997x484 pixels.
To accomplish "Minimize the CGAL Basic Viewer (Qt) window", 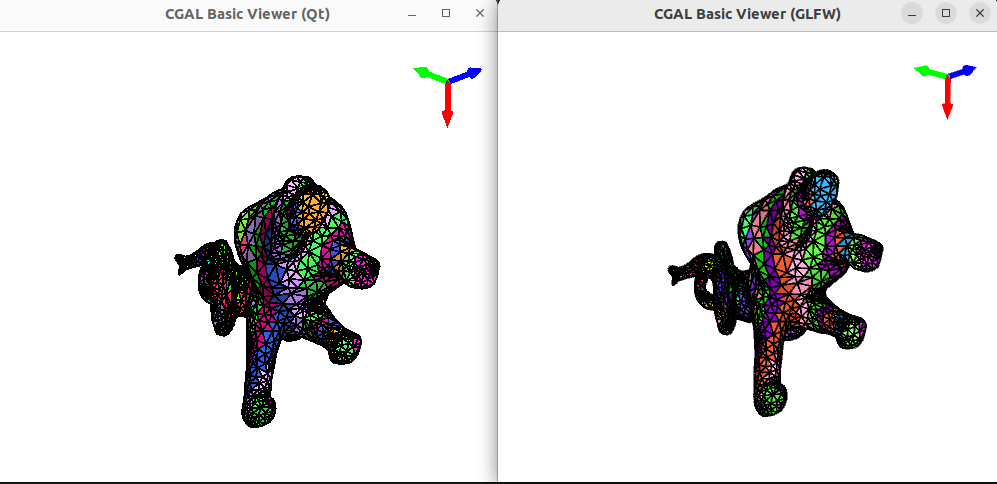I will pos(412,14).
